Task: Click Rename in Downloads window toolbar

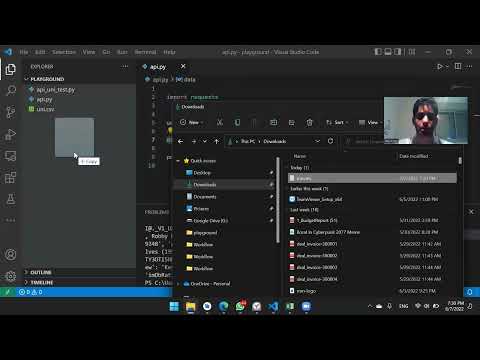Action: pos(273,122)
